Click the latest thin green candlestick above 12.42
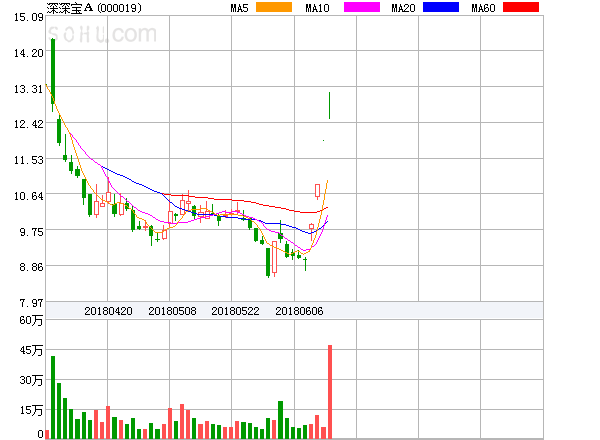This screenshot has width=600, height=440. pyautogui.click(x=329, y=105)
